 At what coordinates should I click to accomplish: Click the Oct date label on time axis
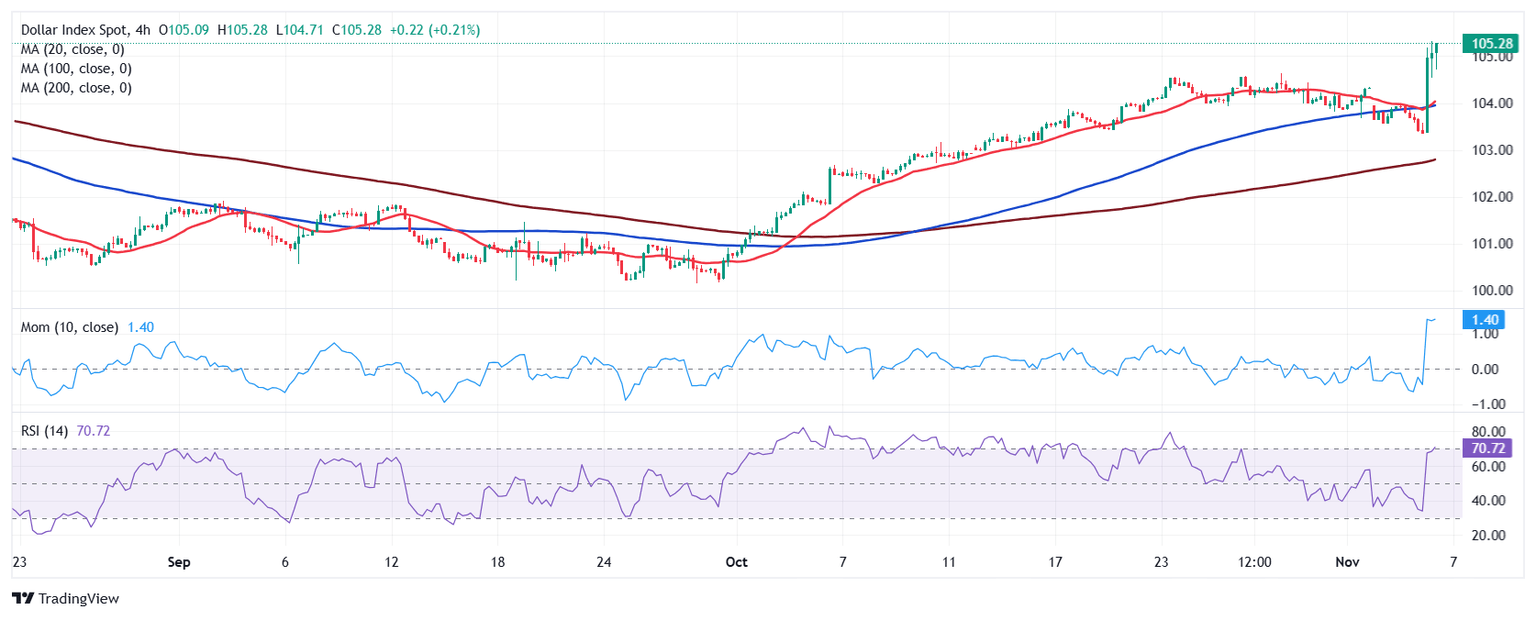[738, 563]
